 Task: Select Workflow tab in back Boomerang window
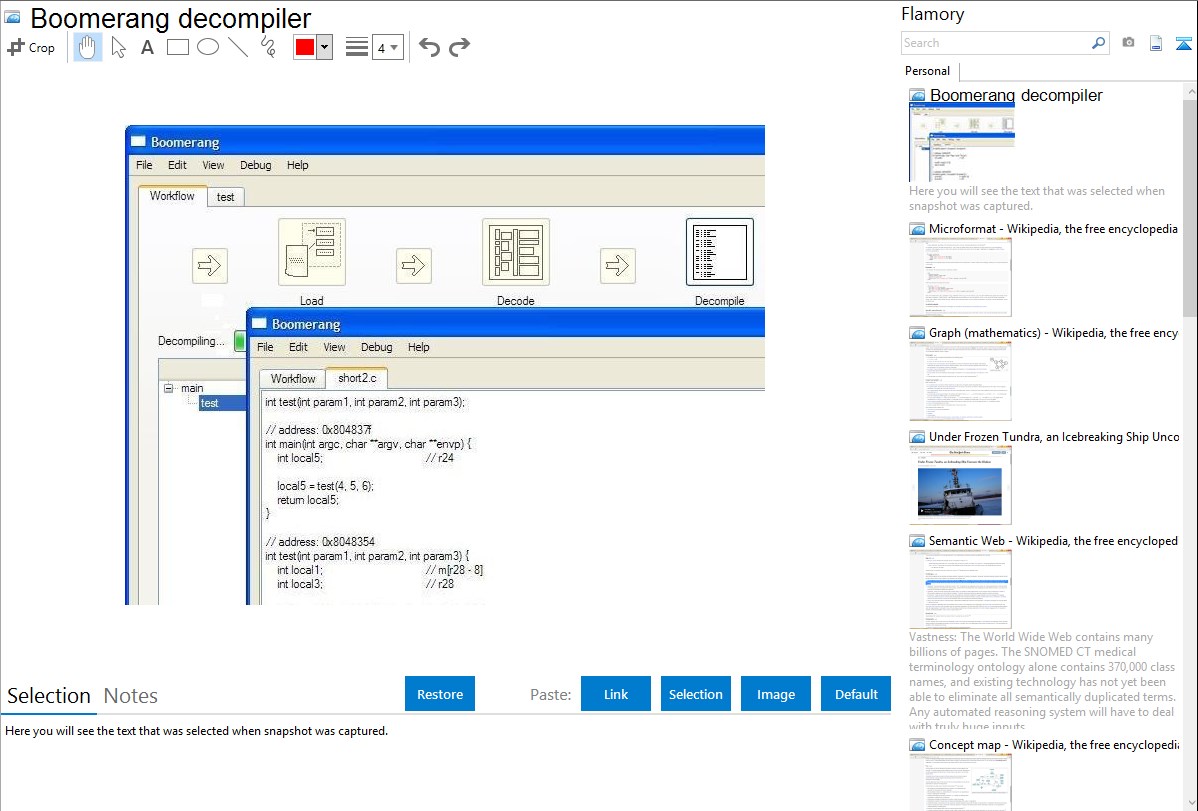(x=172, y=196)
